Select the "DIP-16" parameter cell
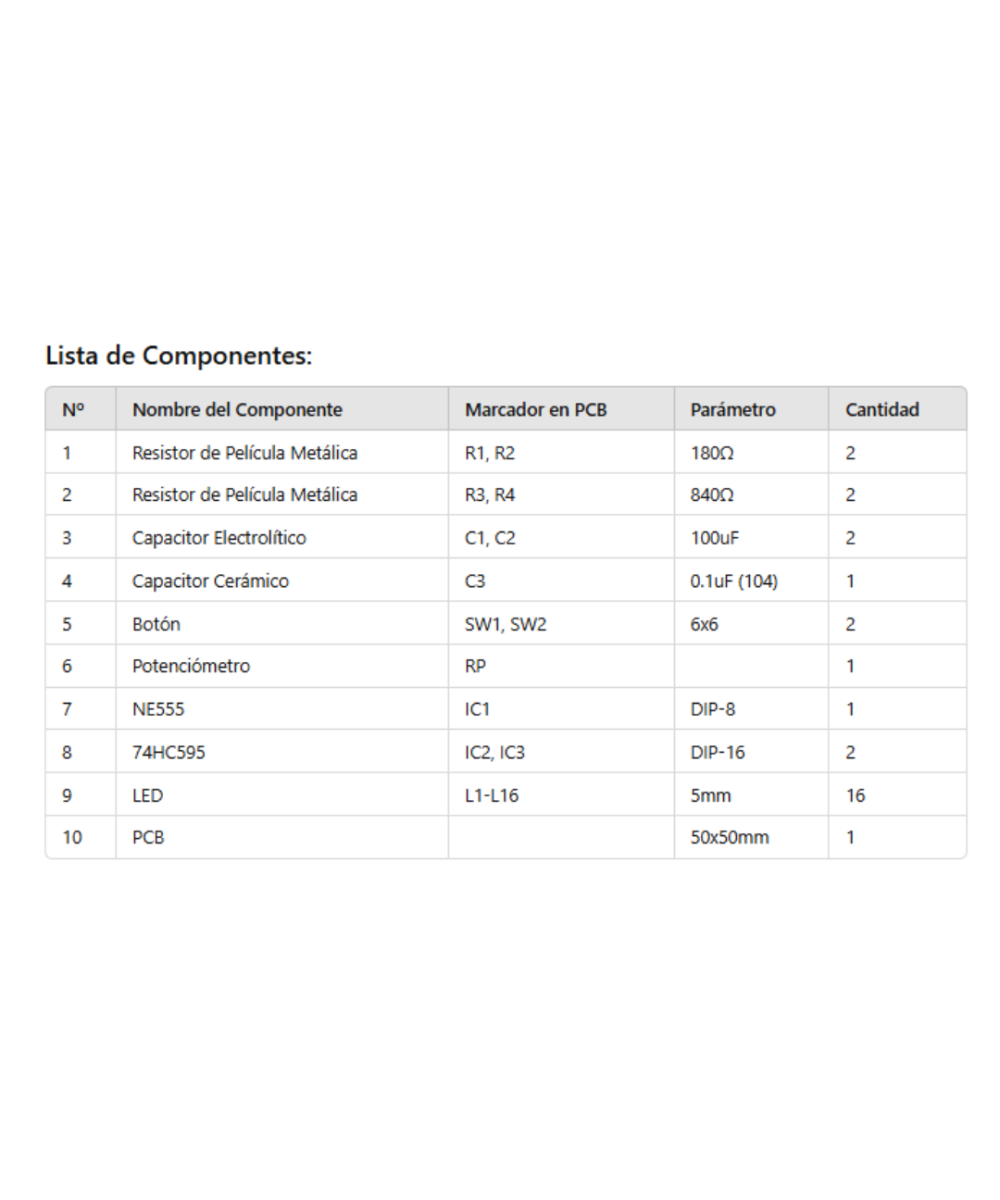Image resolution: width=1000 pixels, height=1200 pixels. pyautogui.click(x=717, y=752)
